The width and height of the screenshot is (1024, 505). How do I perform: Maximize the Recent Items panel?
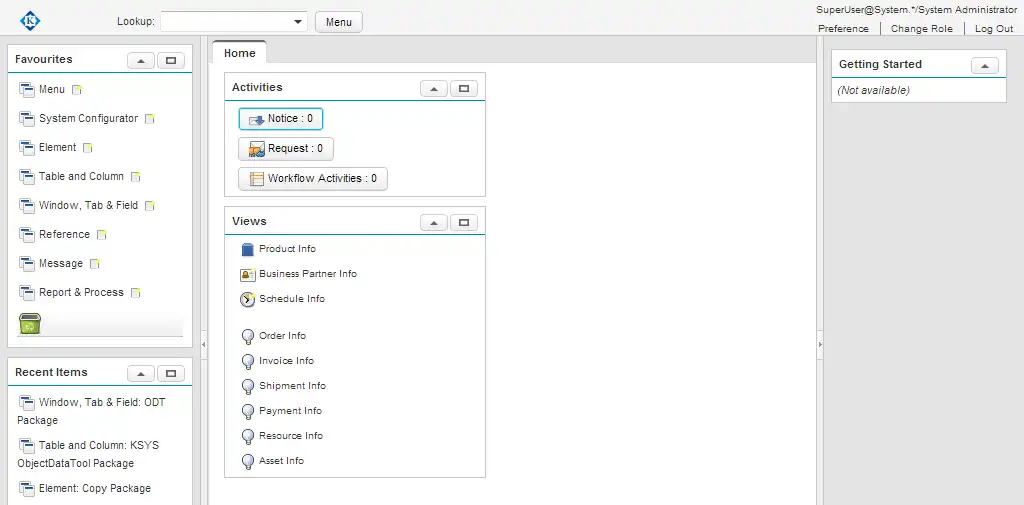[x=171, y=374]
